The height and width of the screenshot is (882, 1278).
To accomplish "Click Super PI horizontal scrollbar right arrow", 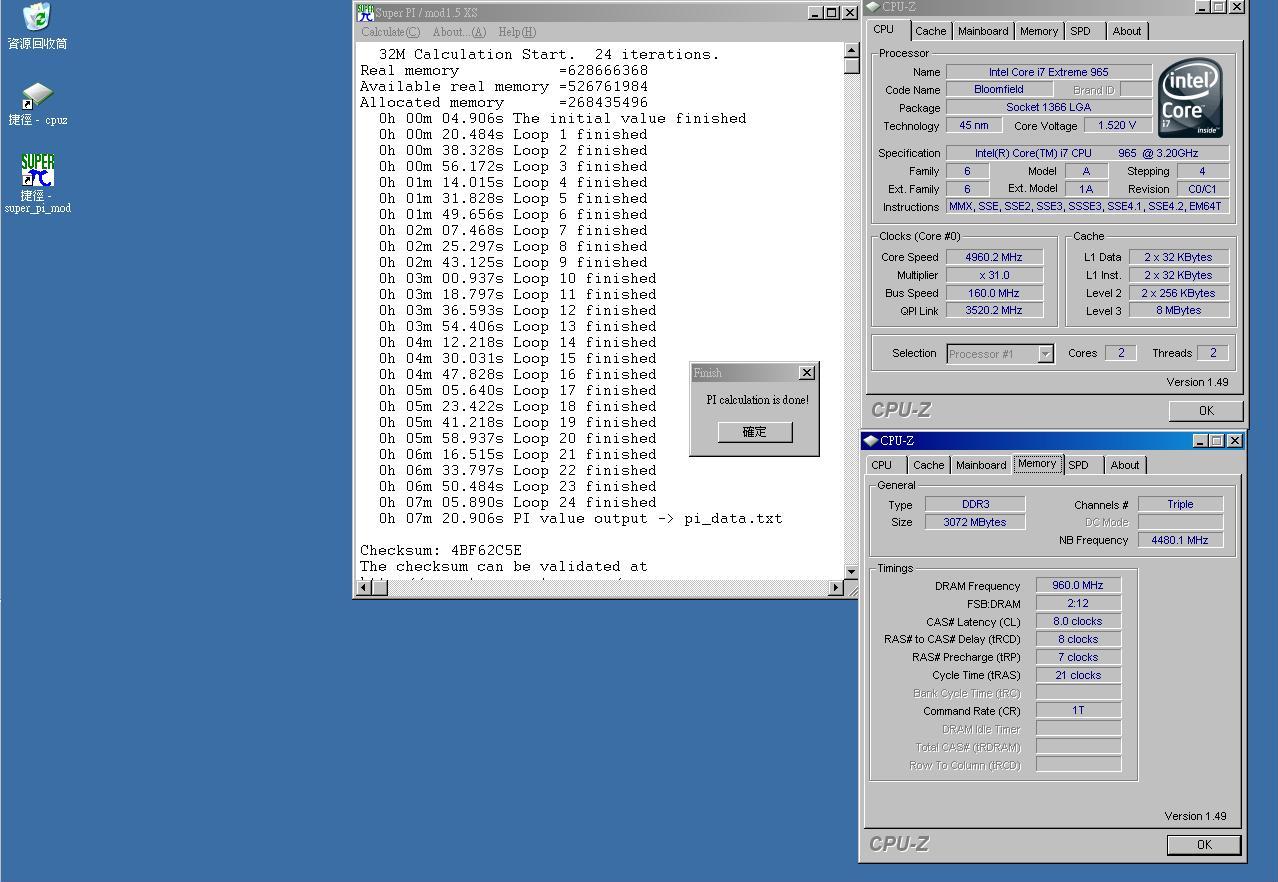I will click(836, 587).
